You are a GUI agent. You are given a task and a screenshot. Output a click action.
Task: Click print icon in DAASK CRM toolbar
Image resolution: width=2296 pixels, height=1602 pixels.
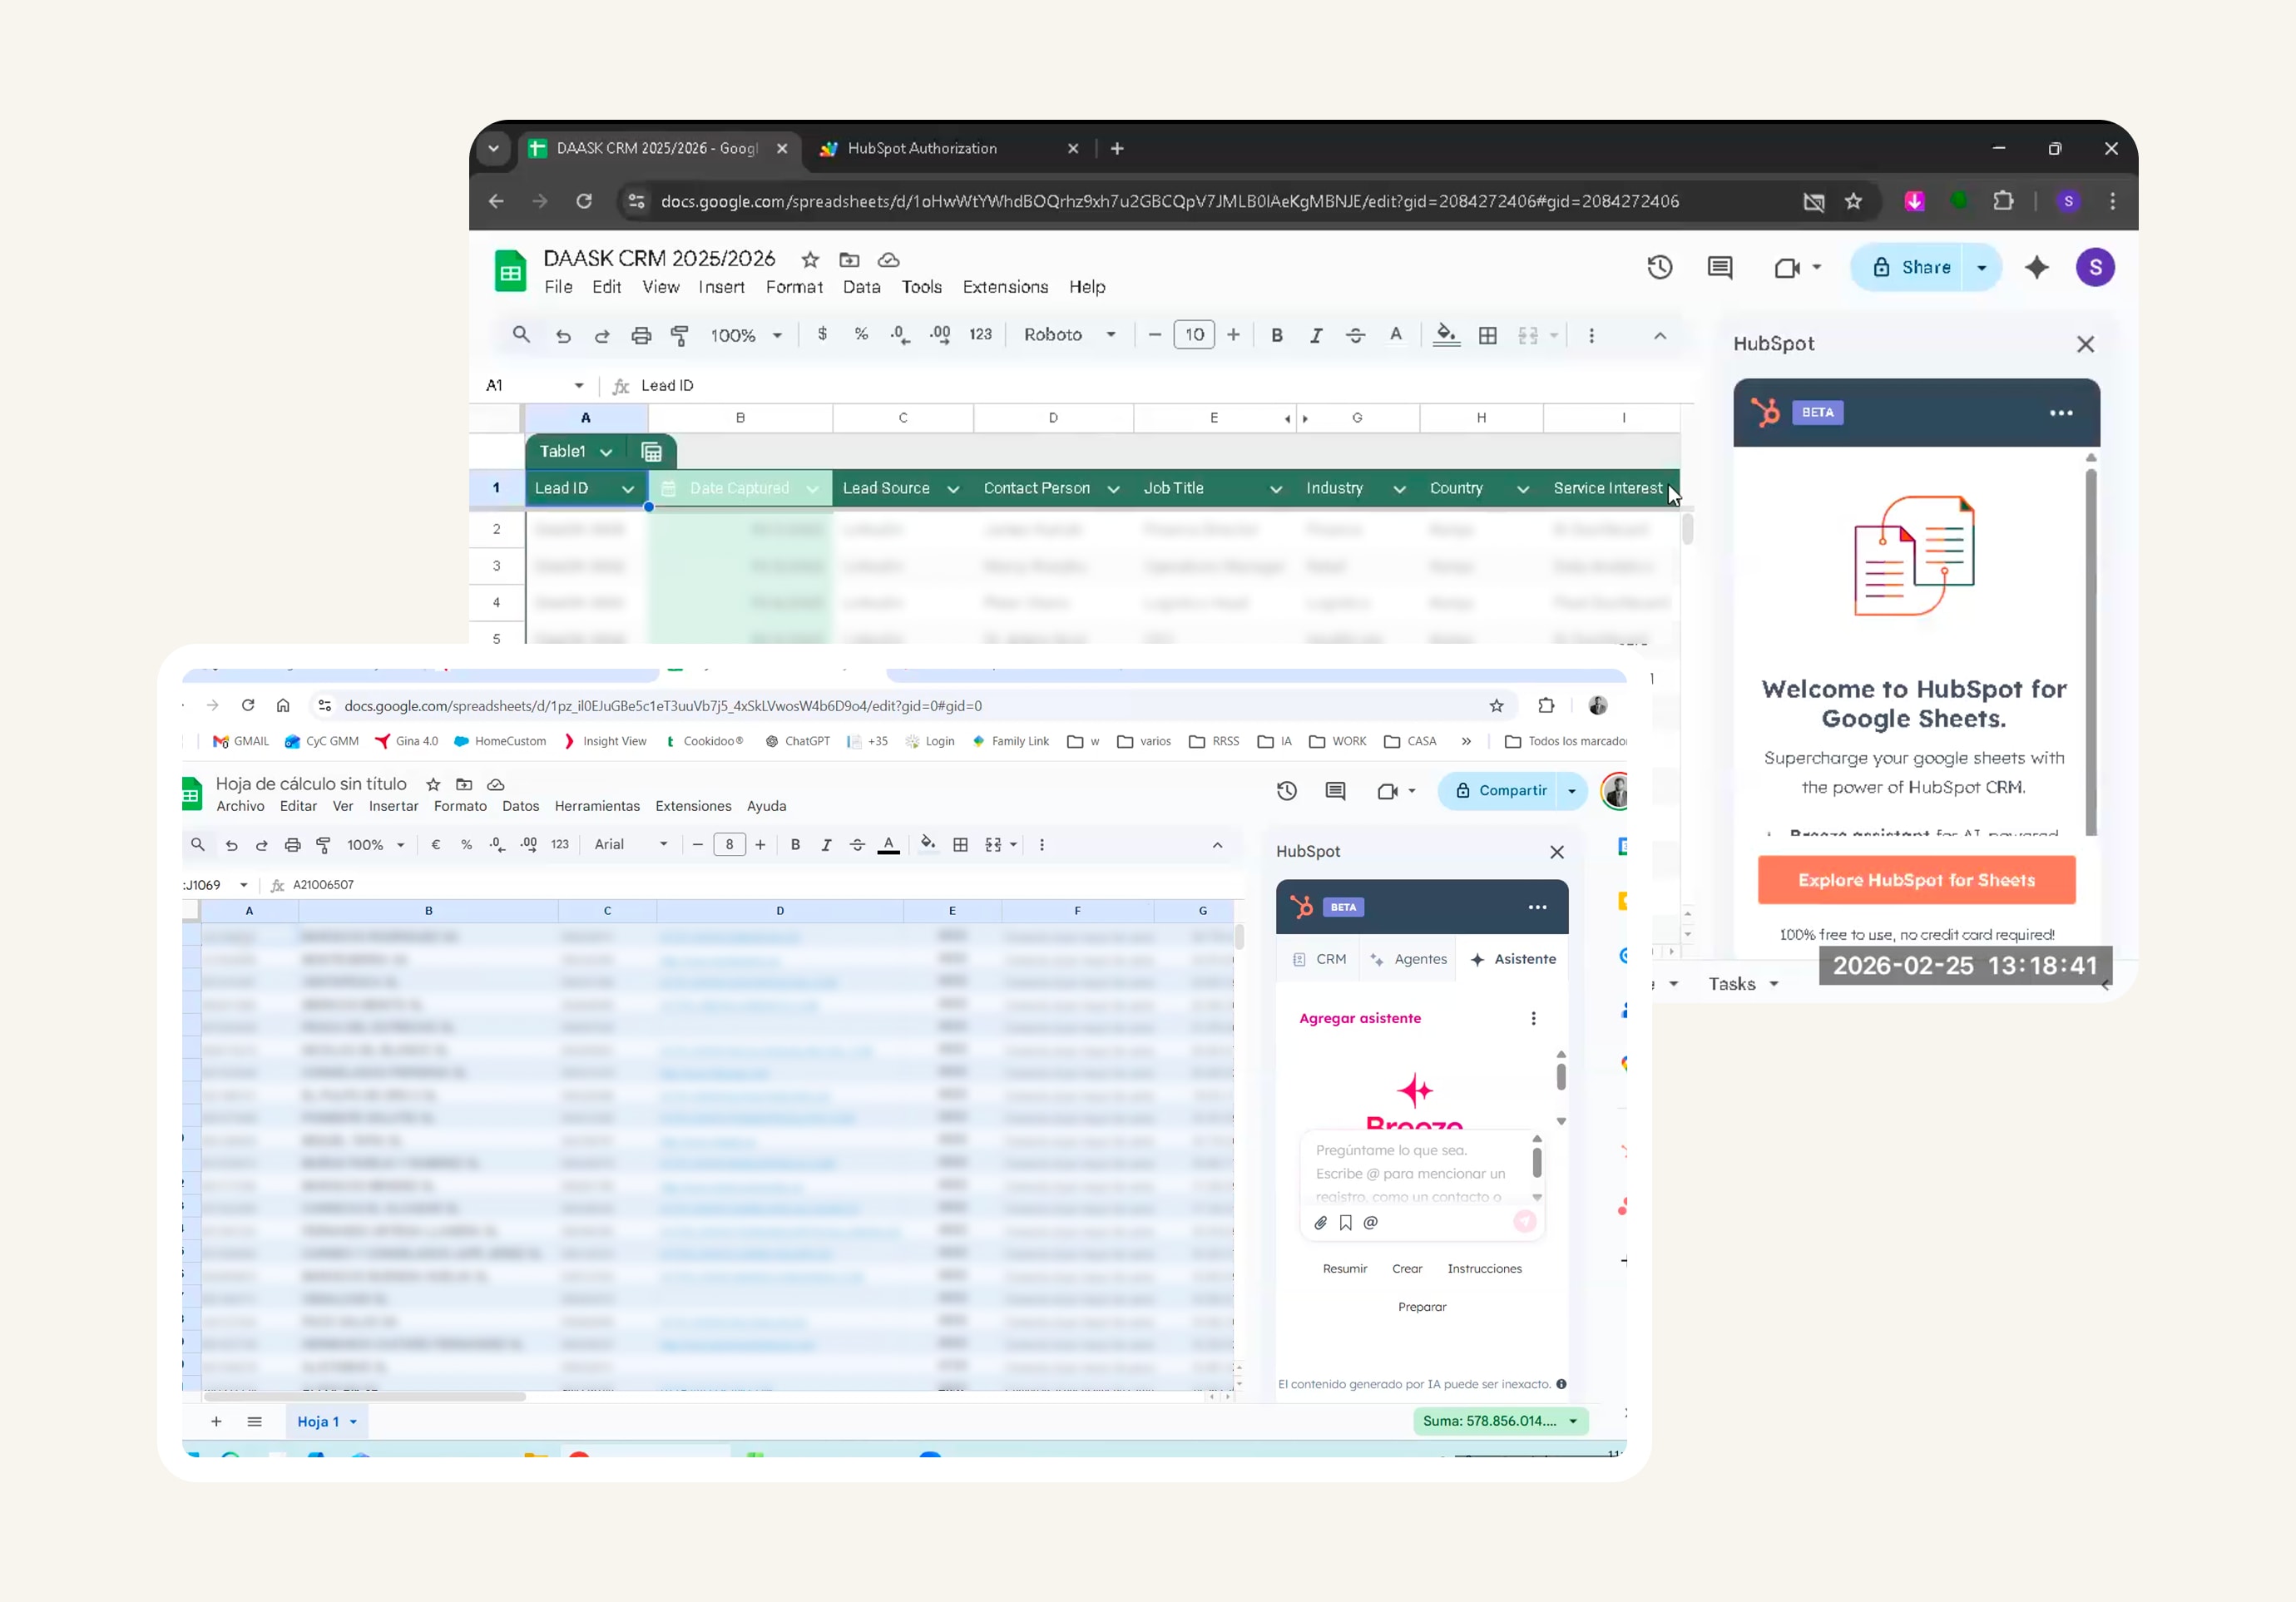[x=641, y=335]
